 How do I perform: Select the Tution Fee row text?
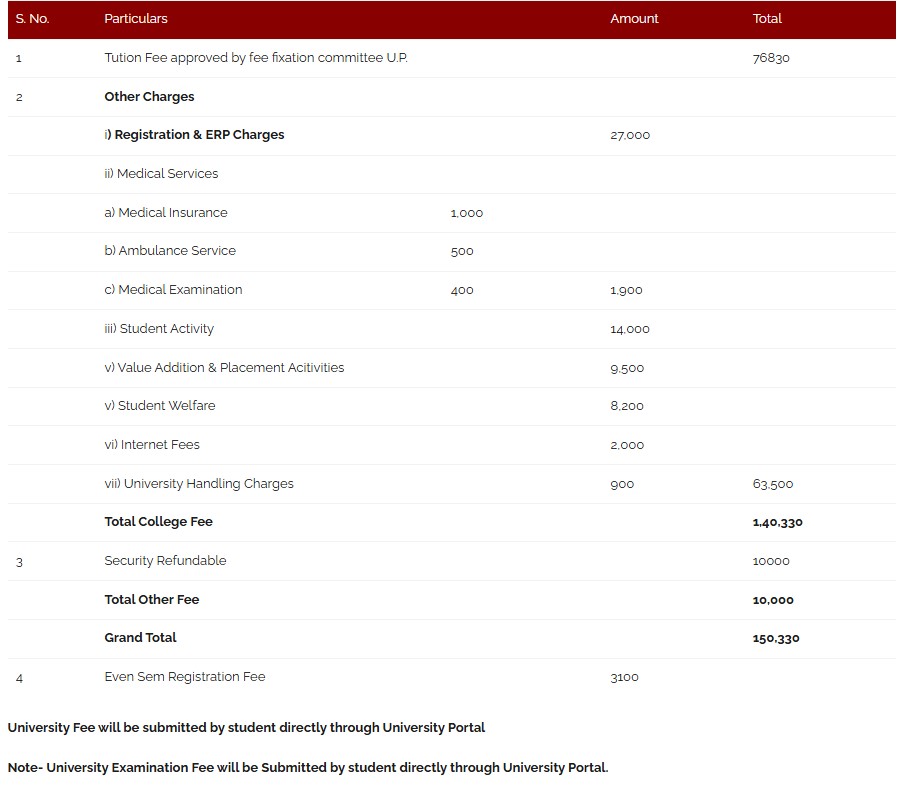(256, 58)
